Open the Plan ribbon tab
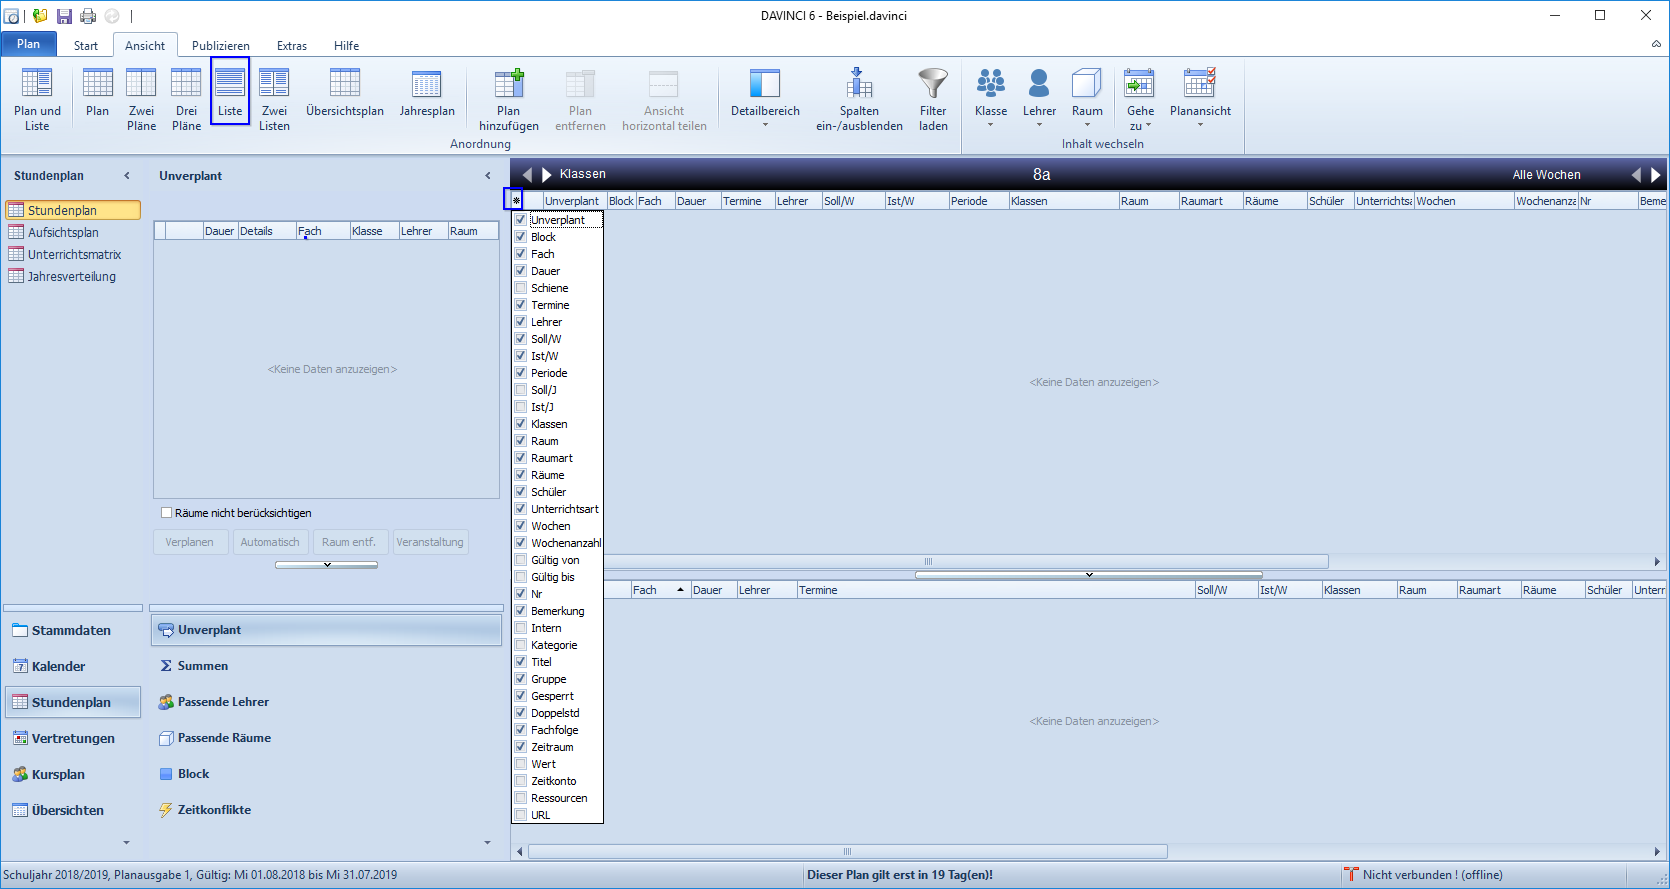 28,44
